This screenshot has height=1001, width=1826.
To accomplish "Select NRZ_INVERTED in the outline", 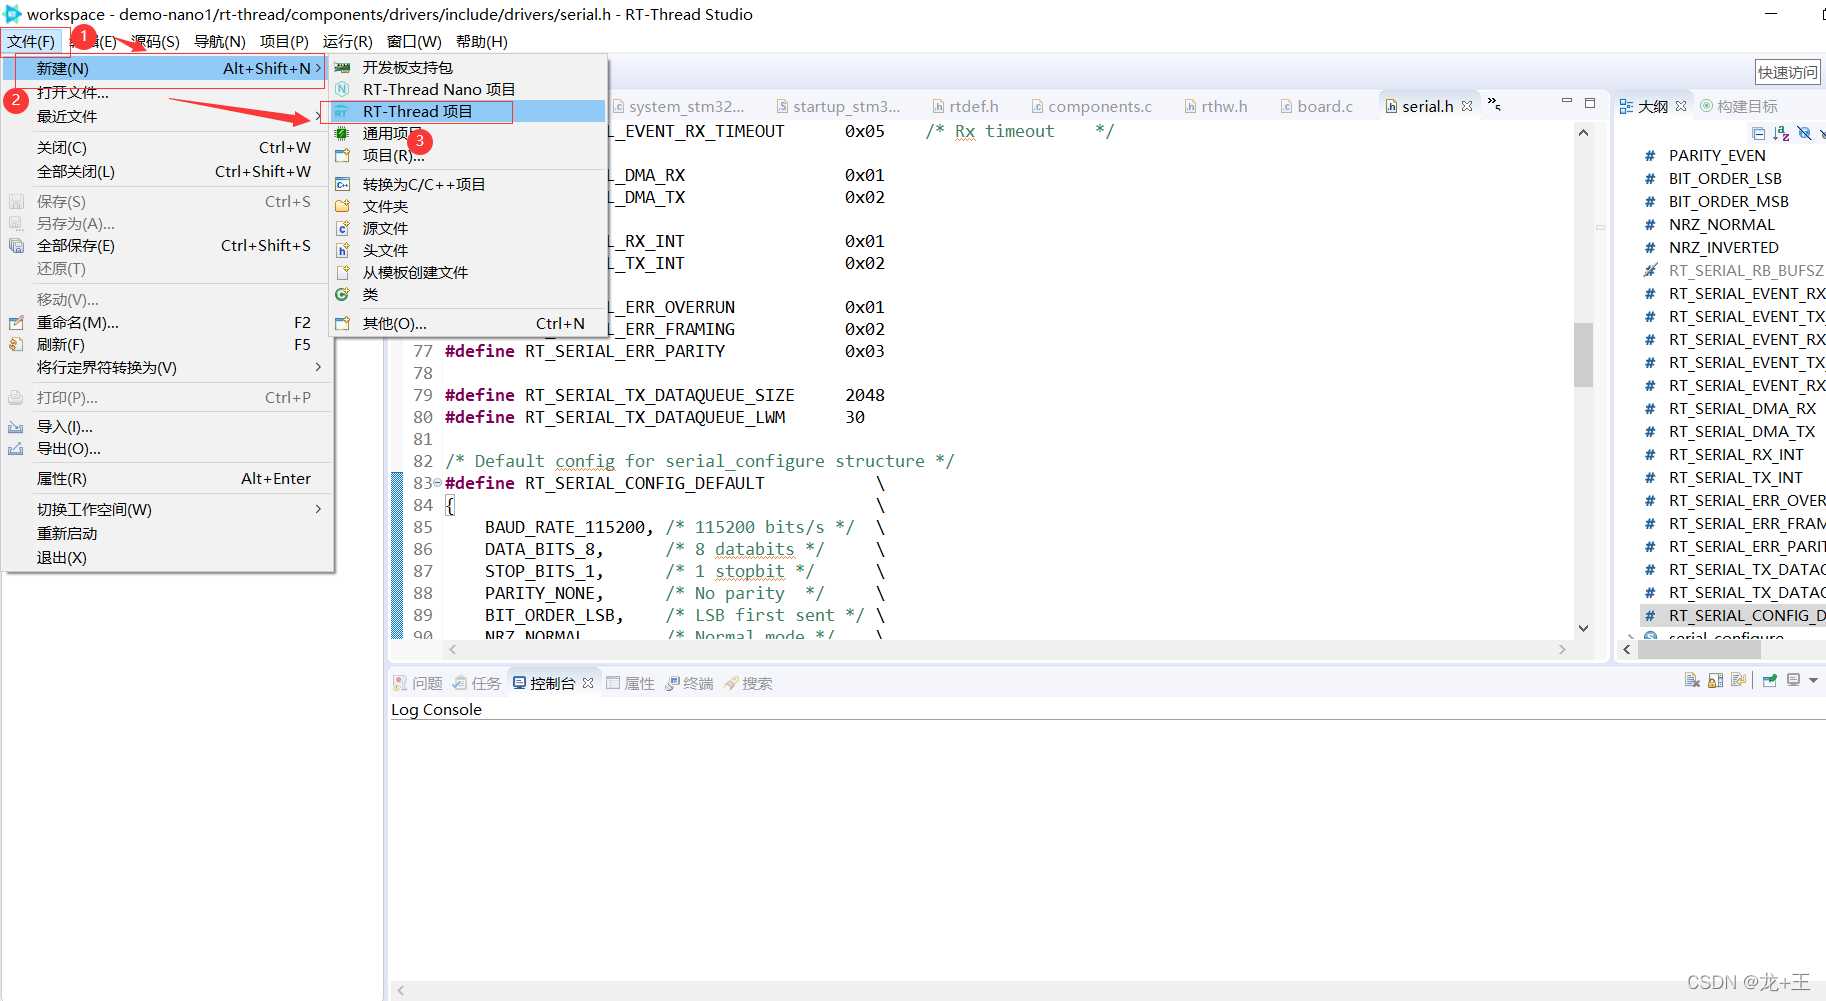I will pyautogui.click(x=1723, y=247).
